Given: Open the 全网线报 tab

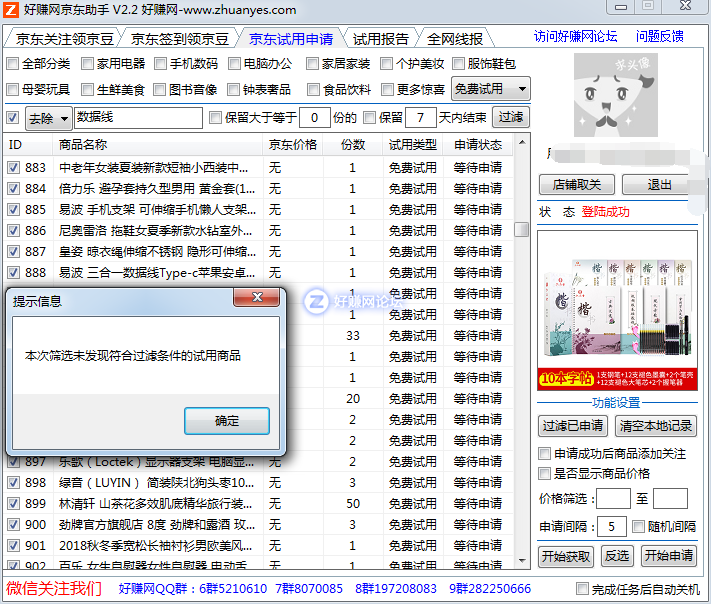Looking at the screenshot, I should (x=455, y=39).
